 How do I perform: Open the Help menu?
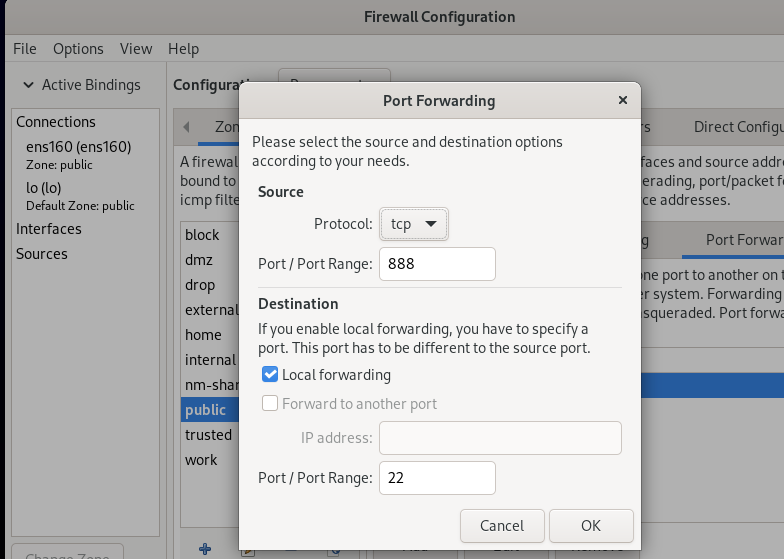[x=183, y=48]
